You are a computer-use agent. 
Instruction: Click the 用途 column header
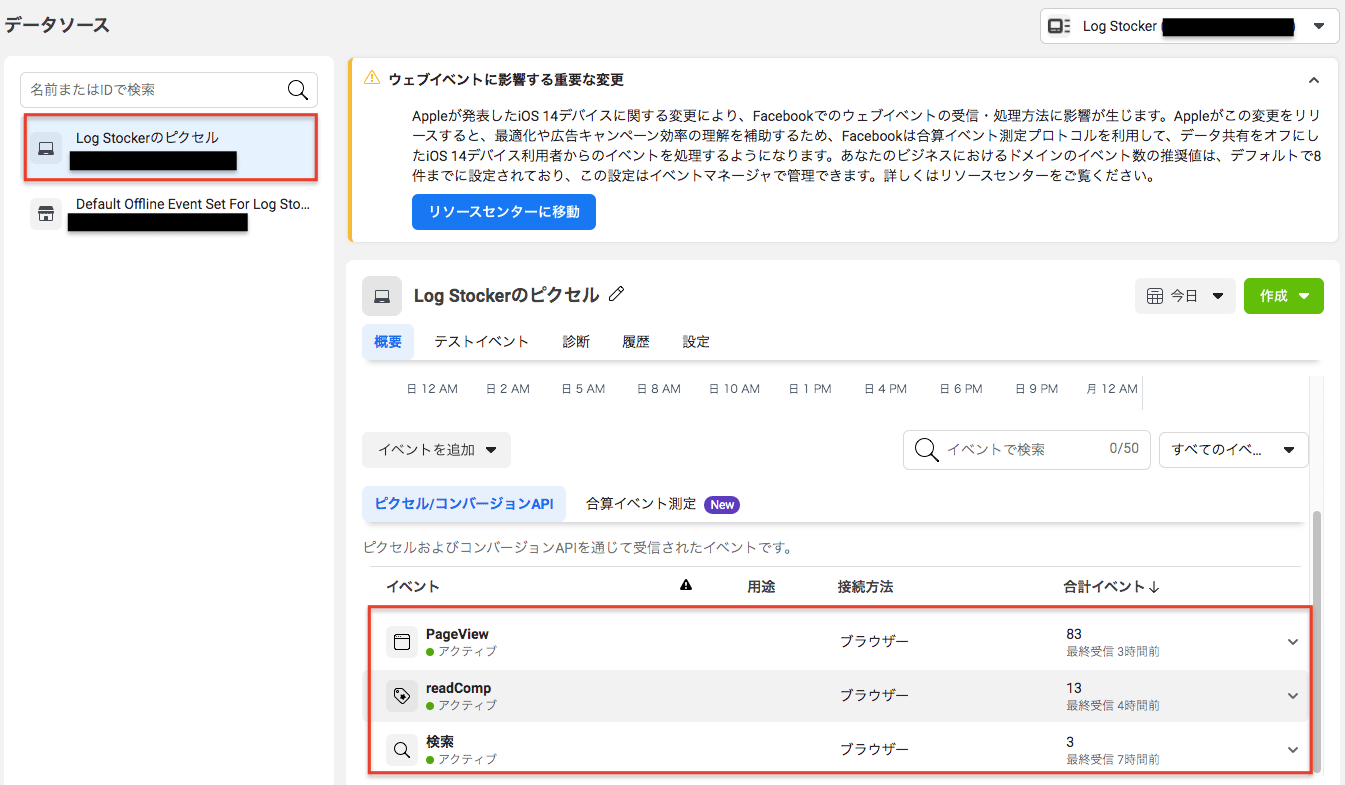(761, 587)
